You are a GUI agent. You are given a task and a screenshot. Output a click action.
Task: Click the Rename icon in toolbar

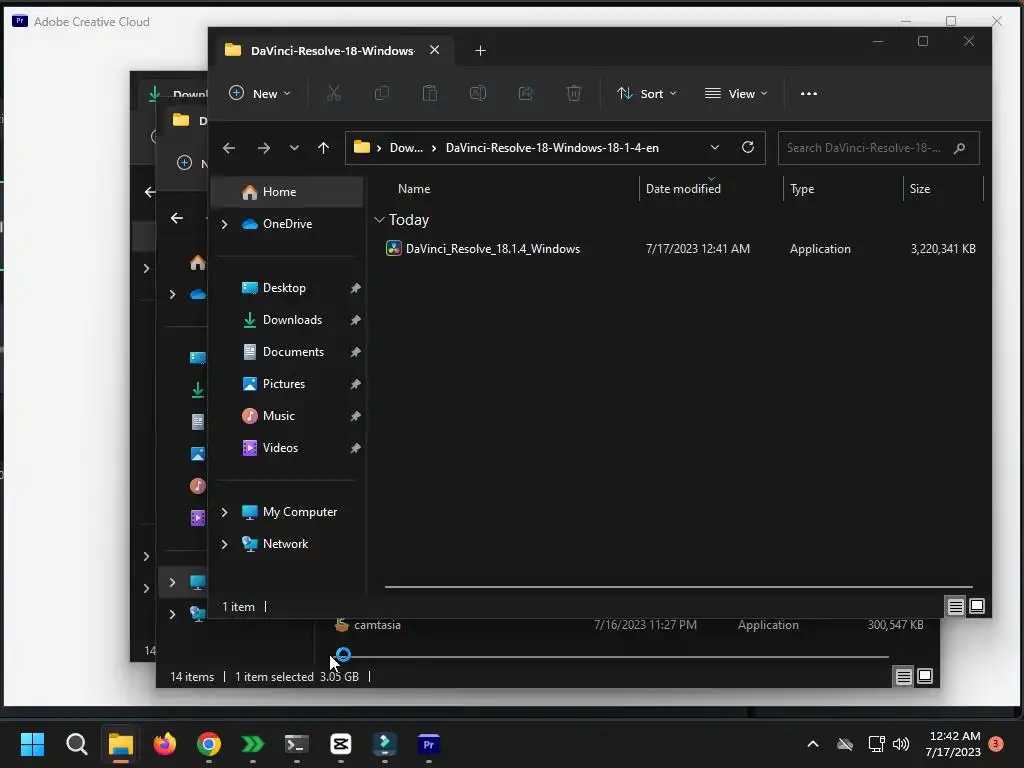click(x=478, y=93)
